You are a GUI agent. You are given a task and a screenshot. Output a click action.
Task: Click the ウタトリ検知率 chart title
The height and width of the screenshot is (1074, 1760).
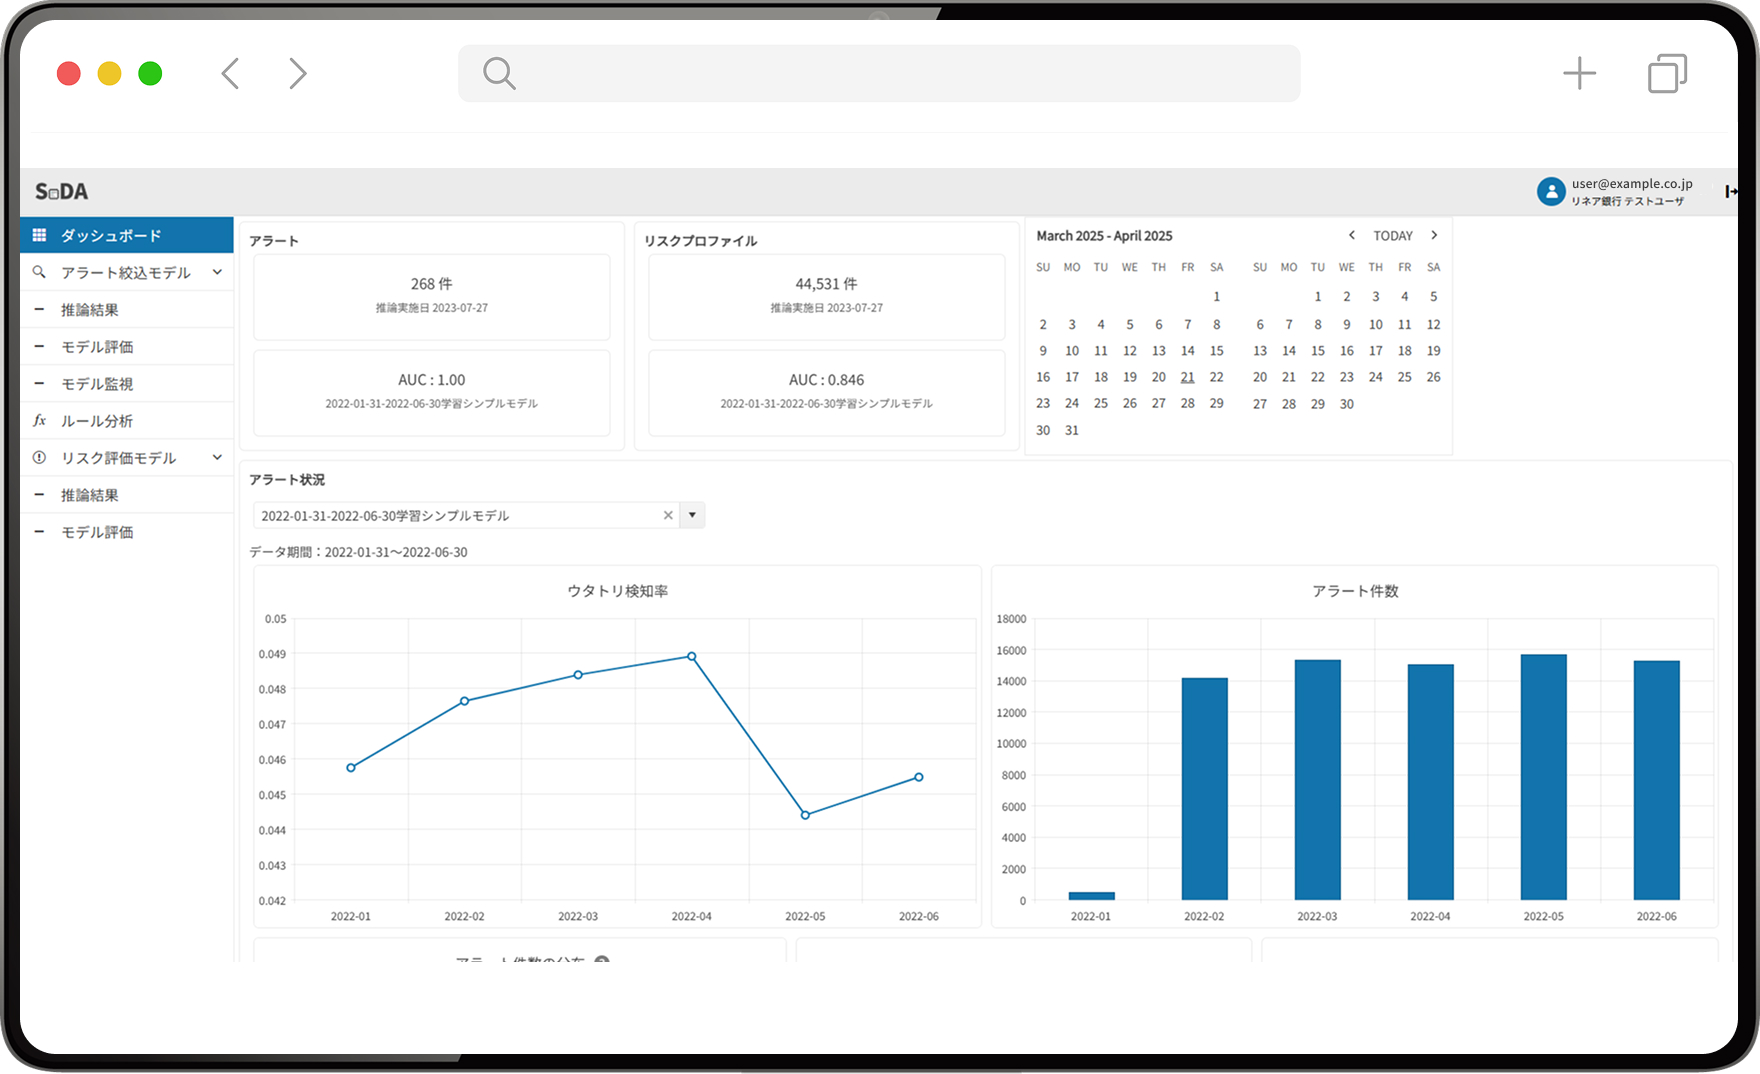[x=618, y=591]
